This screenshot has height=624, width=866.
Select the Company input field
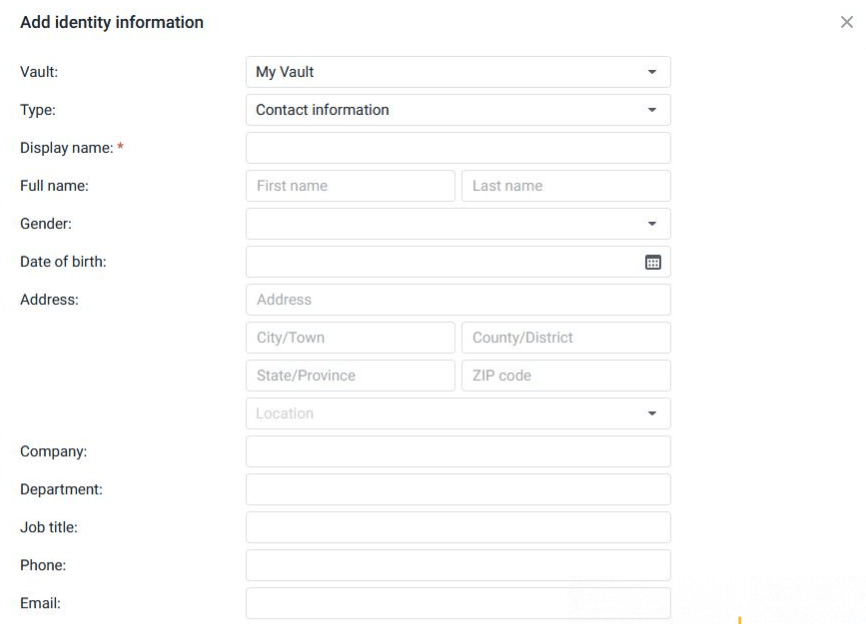pos(457,451)
